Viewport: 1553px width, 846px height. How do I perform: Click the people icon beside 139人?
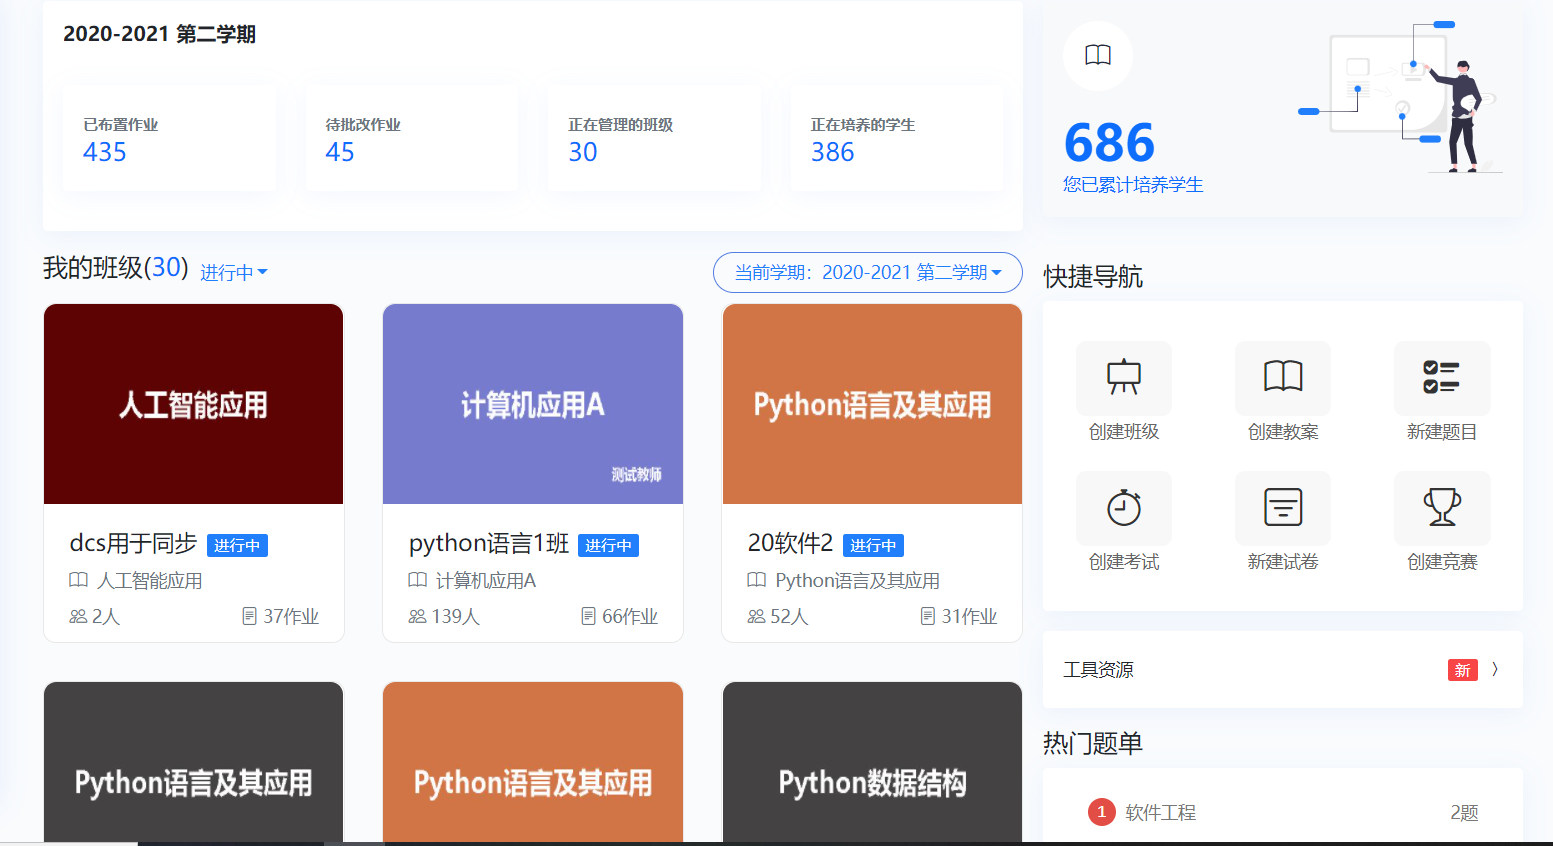(417, 616)
